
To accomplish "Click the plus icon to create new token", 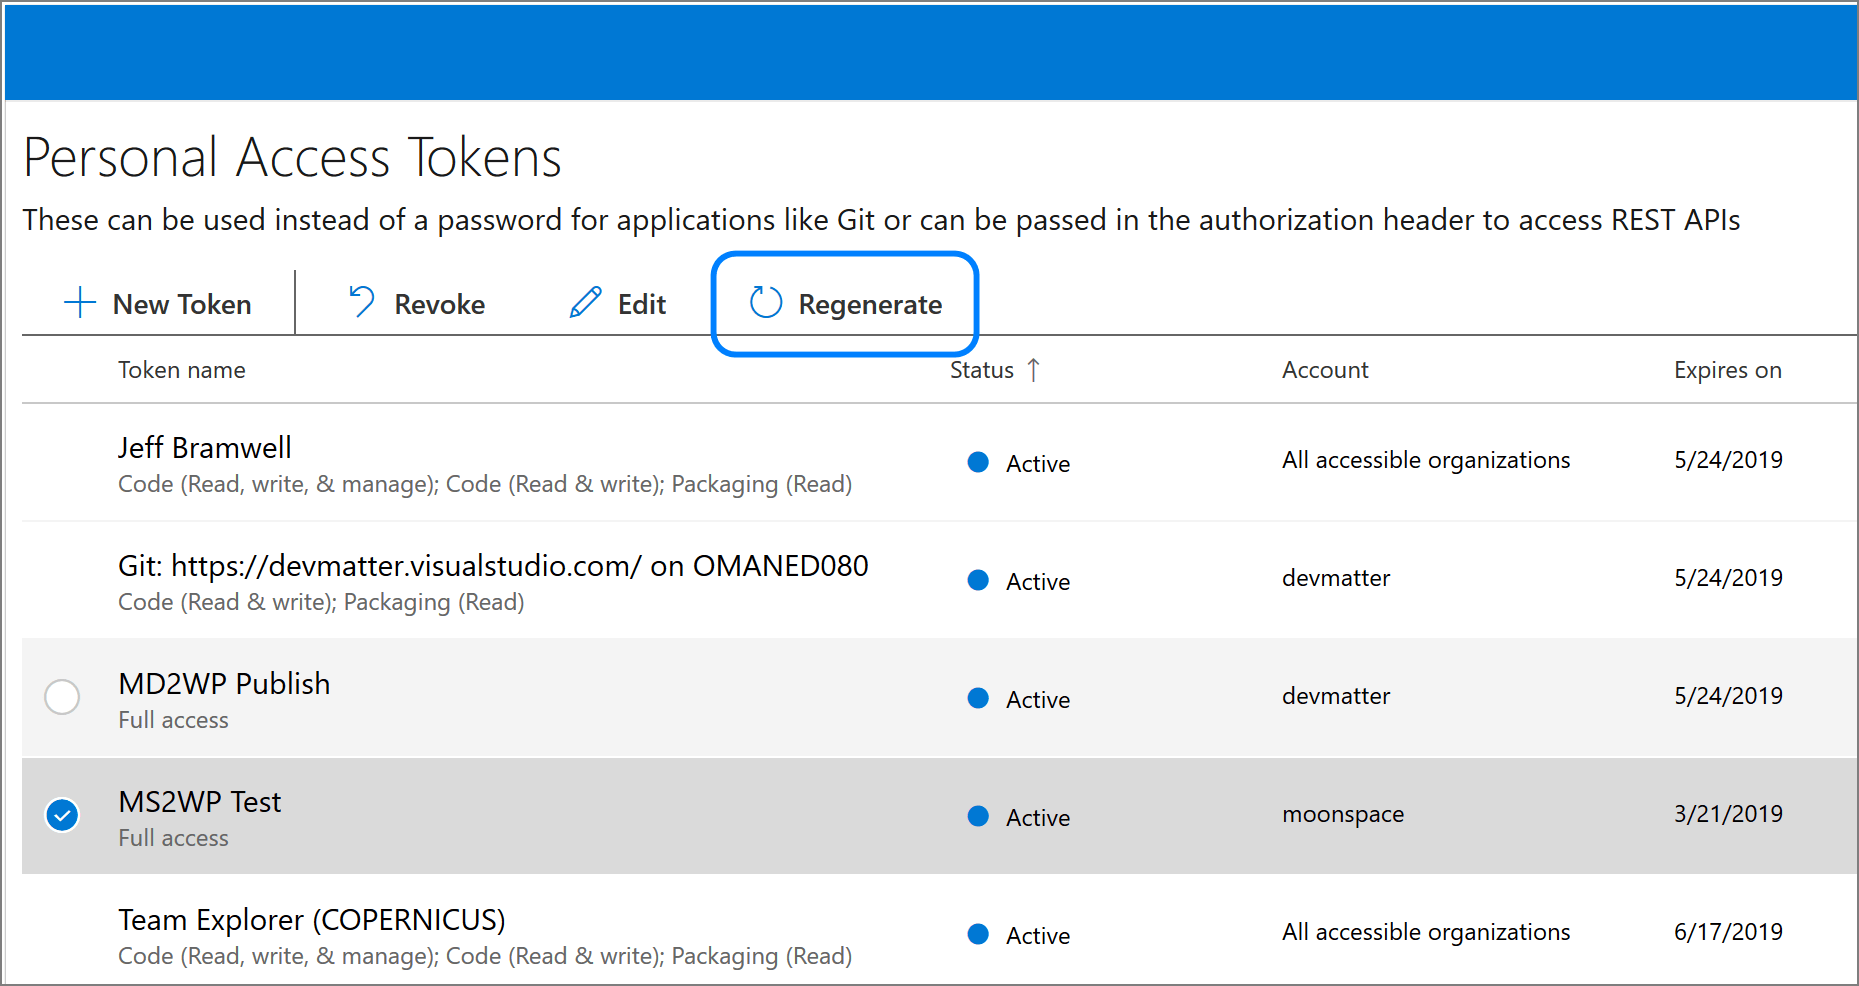I will tap(79, 303).
